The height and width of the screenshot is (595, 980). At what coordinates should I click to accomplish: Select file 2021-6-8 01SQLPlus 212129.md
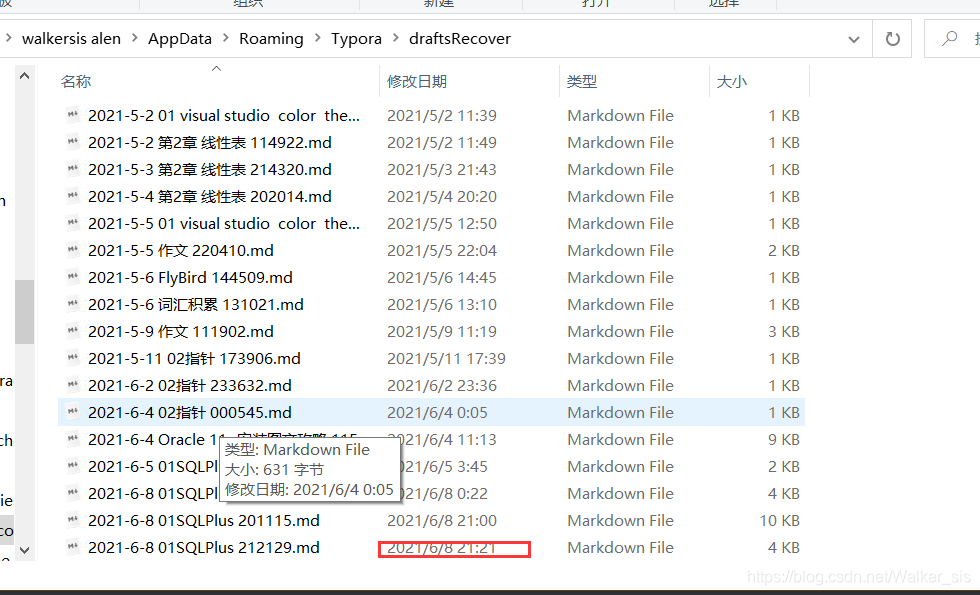pos(204,548)
